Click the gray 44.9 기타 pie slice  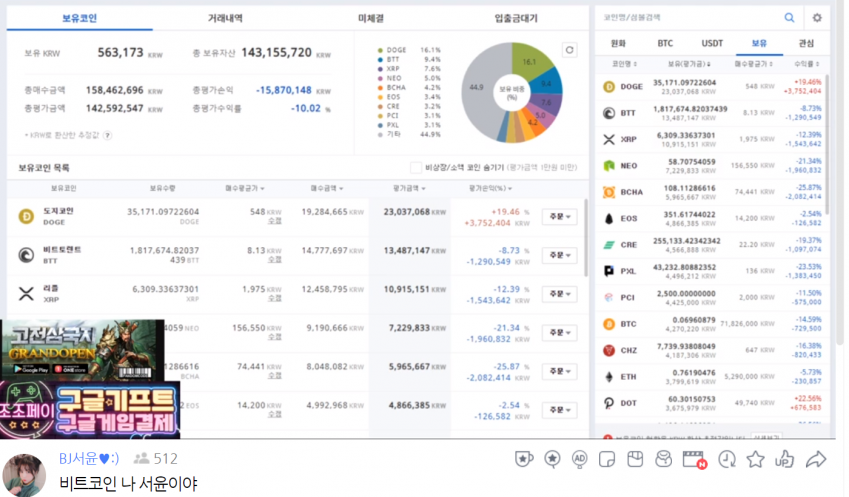point(476,87)
